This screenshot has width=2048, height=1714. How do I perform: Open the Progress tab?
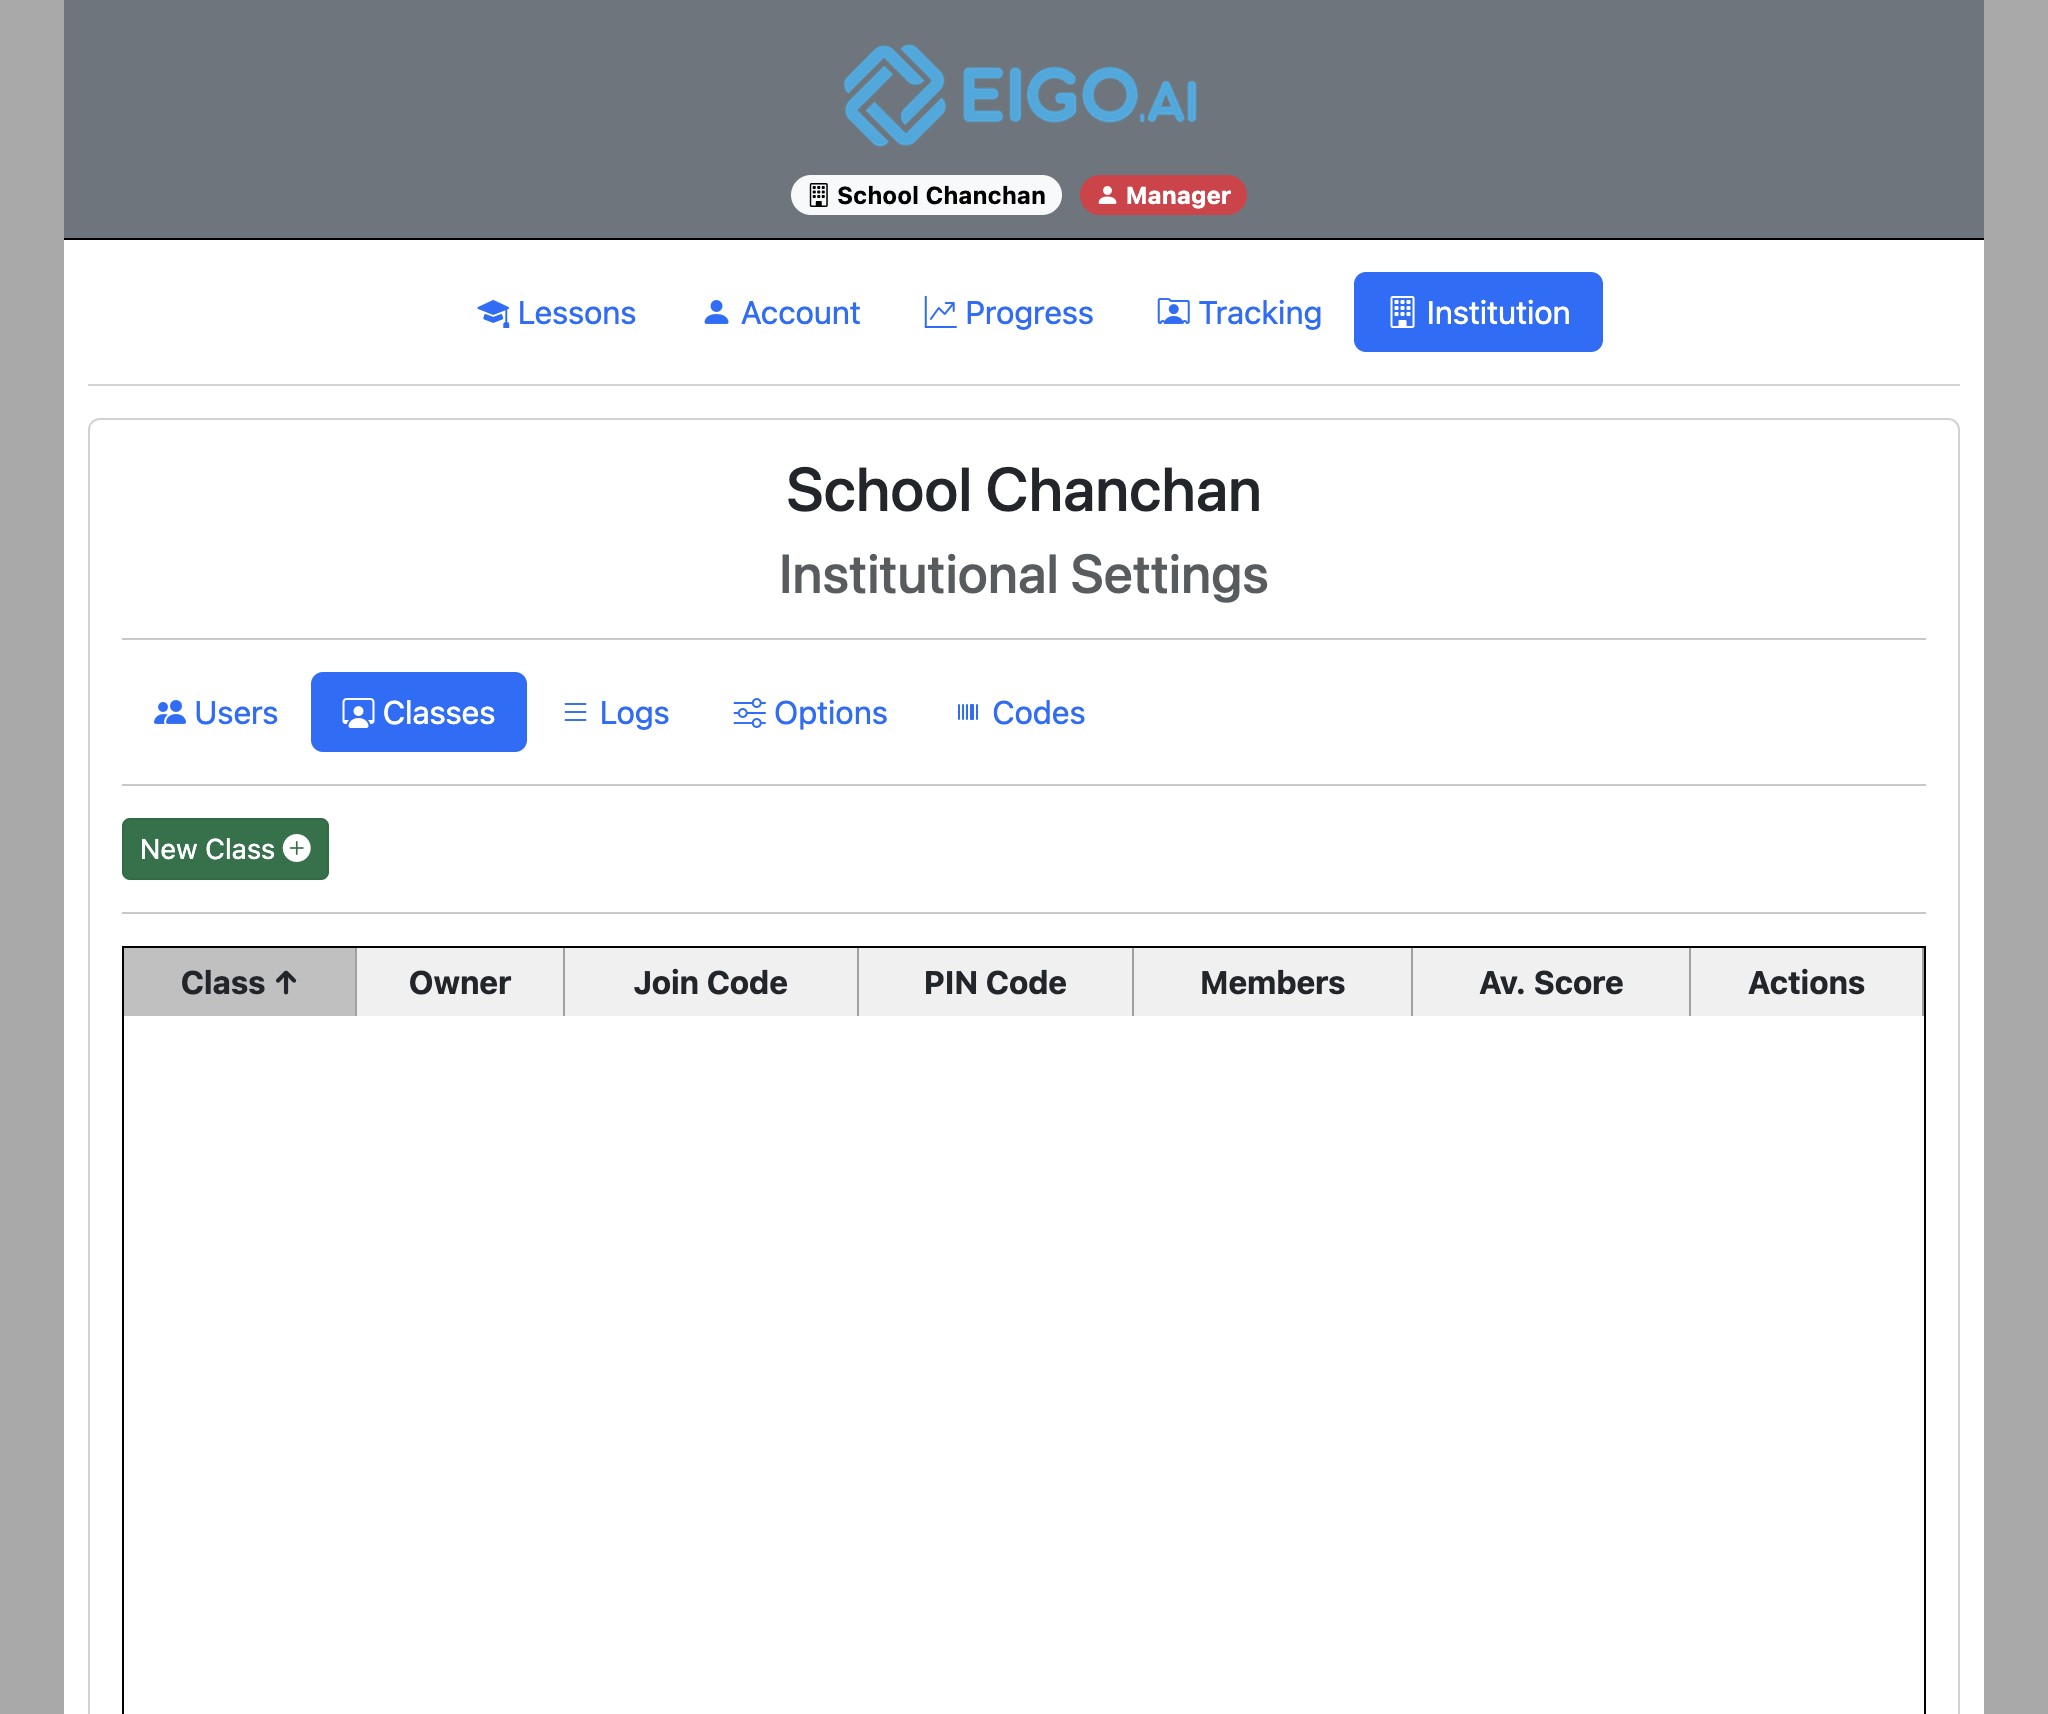click(1008, 312)
